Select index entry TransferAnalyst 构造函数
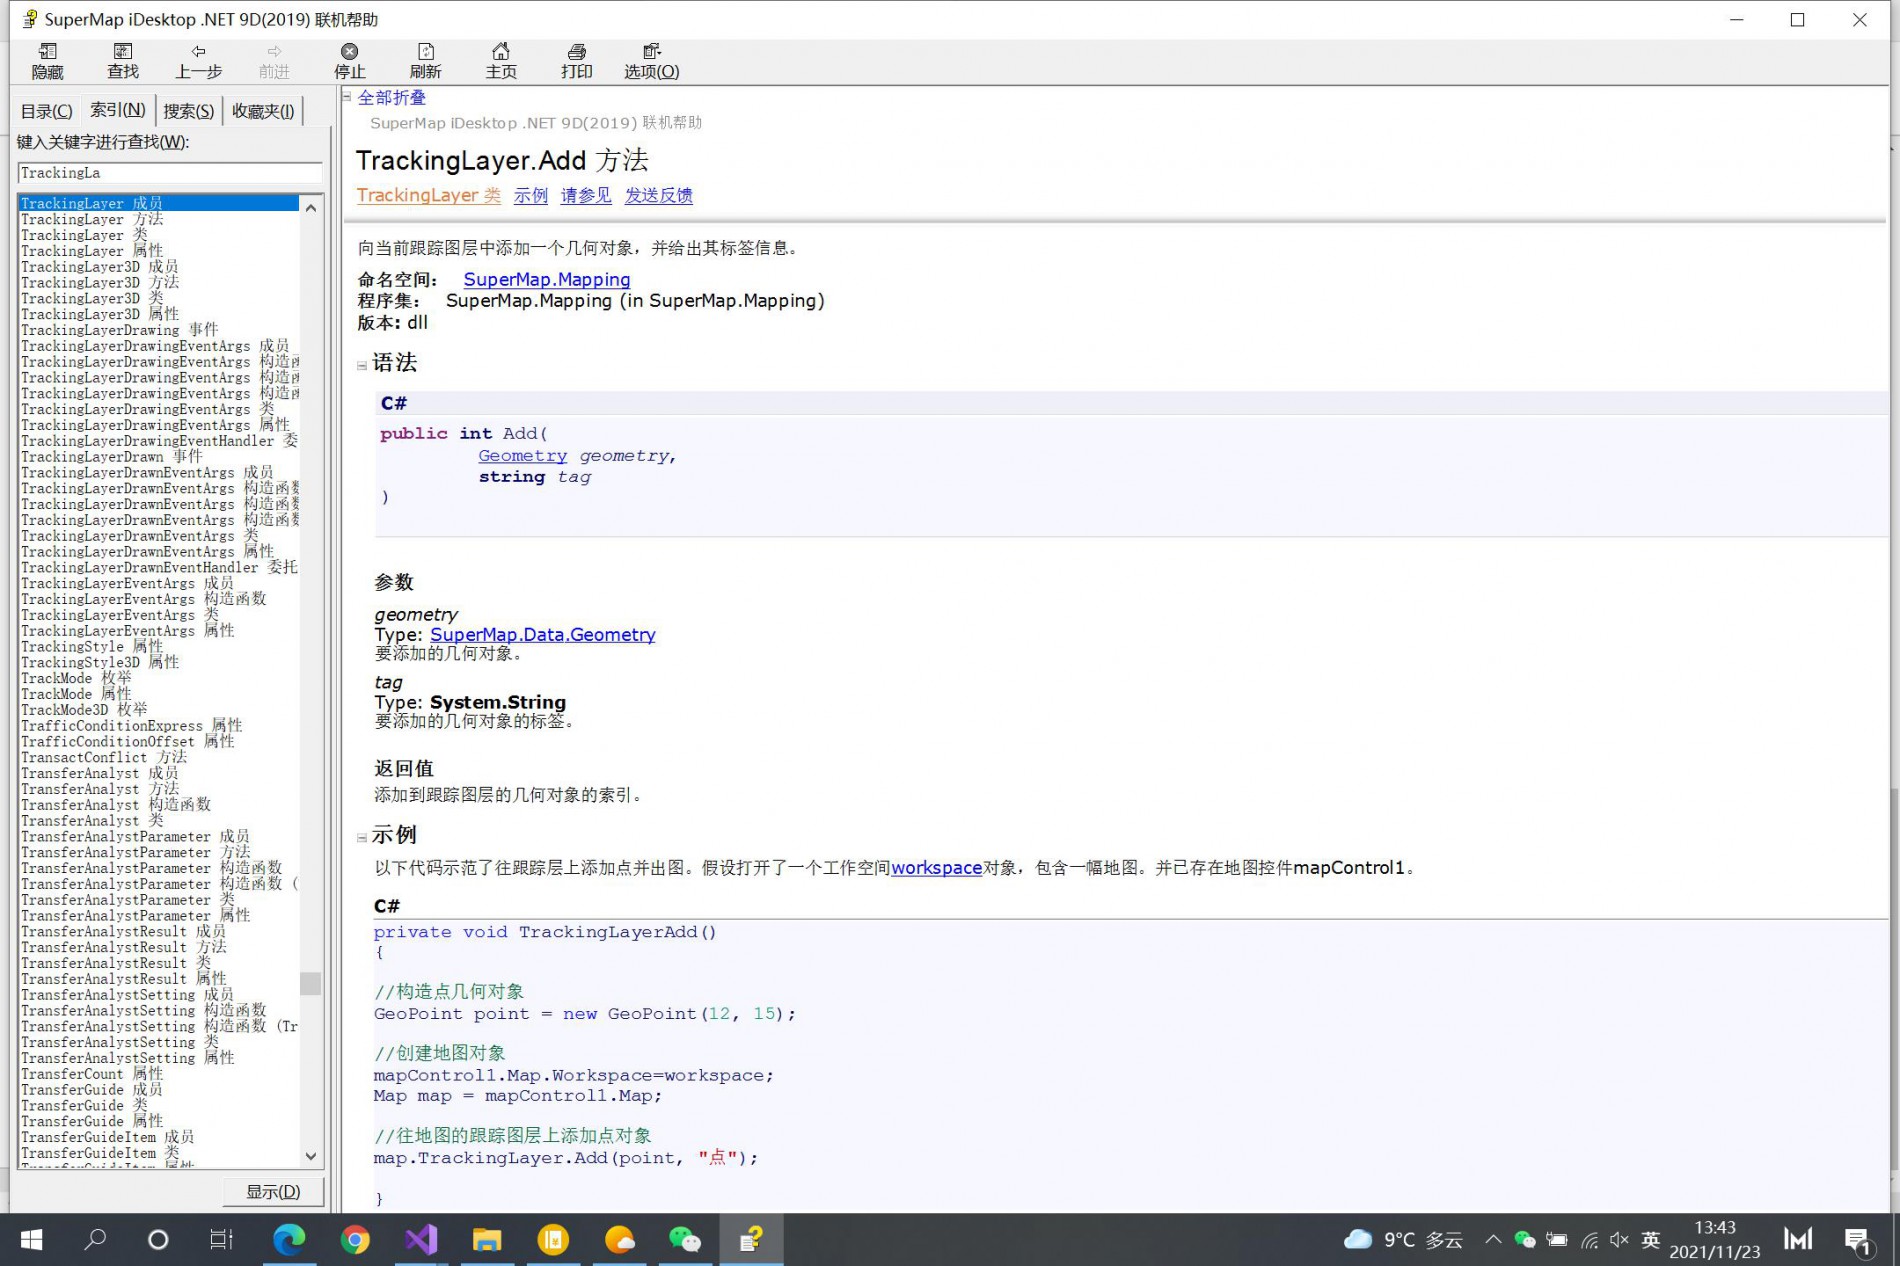Viewport: 1900px width, 1266px height. 116,805
